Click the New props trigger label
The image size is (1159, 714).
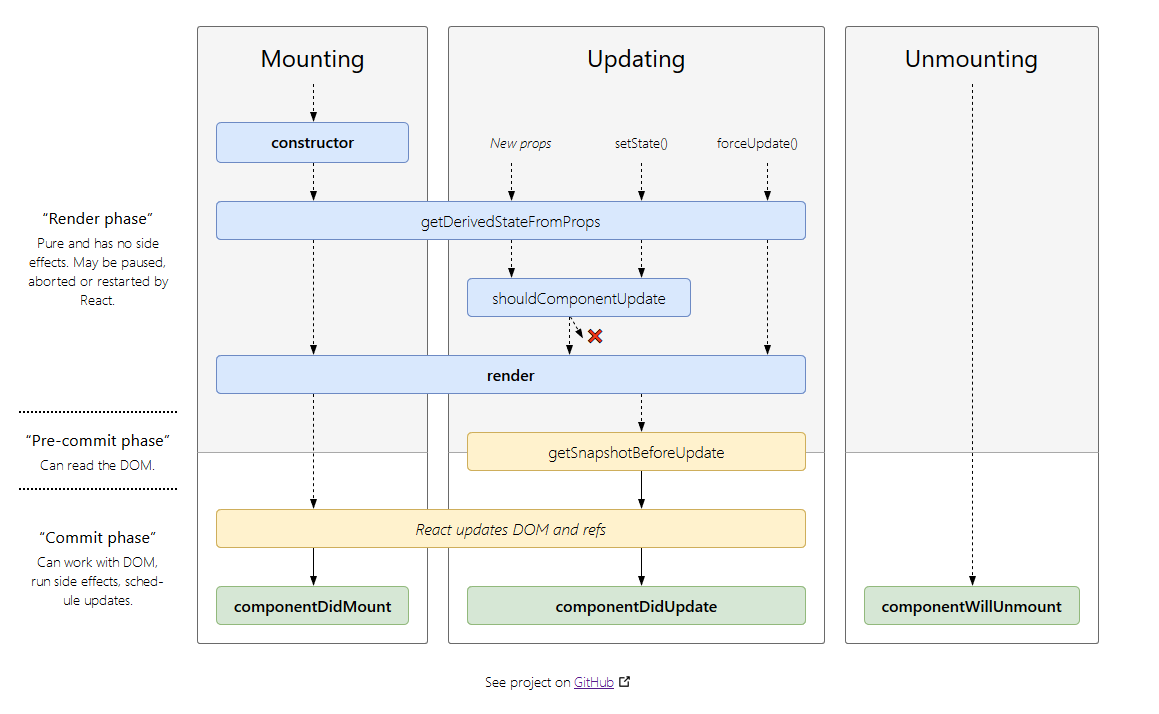[x=520, y=143]
